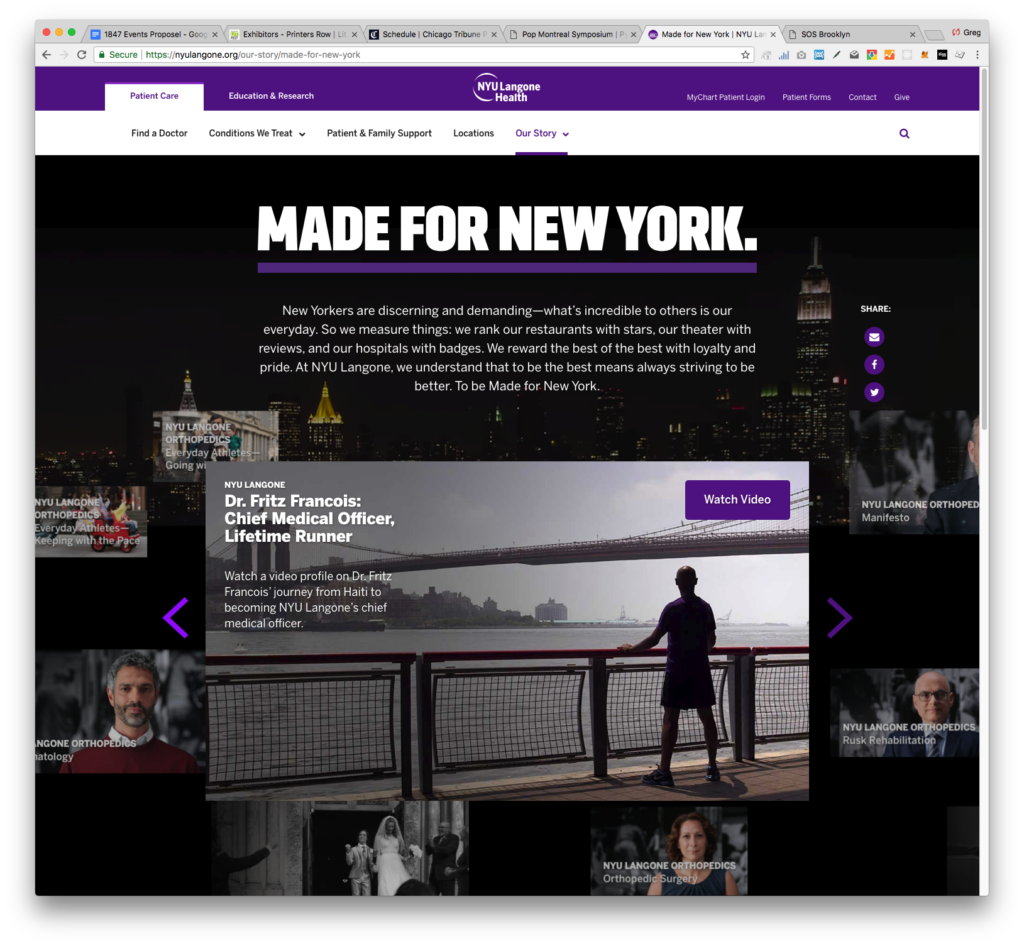This screenshot has width=1024, height=946.
Task: Click the black square extension icon
Action: (942, 55)
